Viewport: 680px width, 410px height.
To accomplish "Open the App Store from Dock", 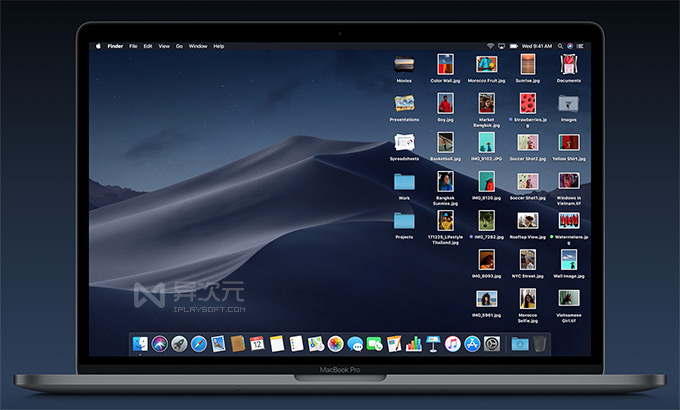I will (471, 343).
